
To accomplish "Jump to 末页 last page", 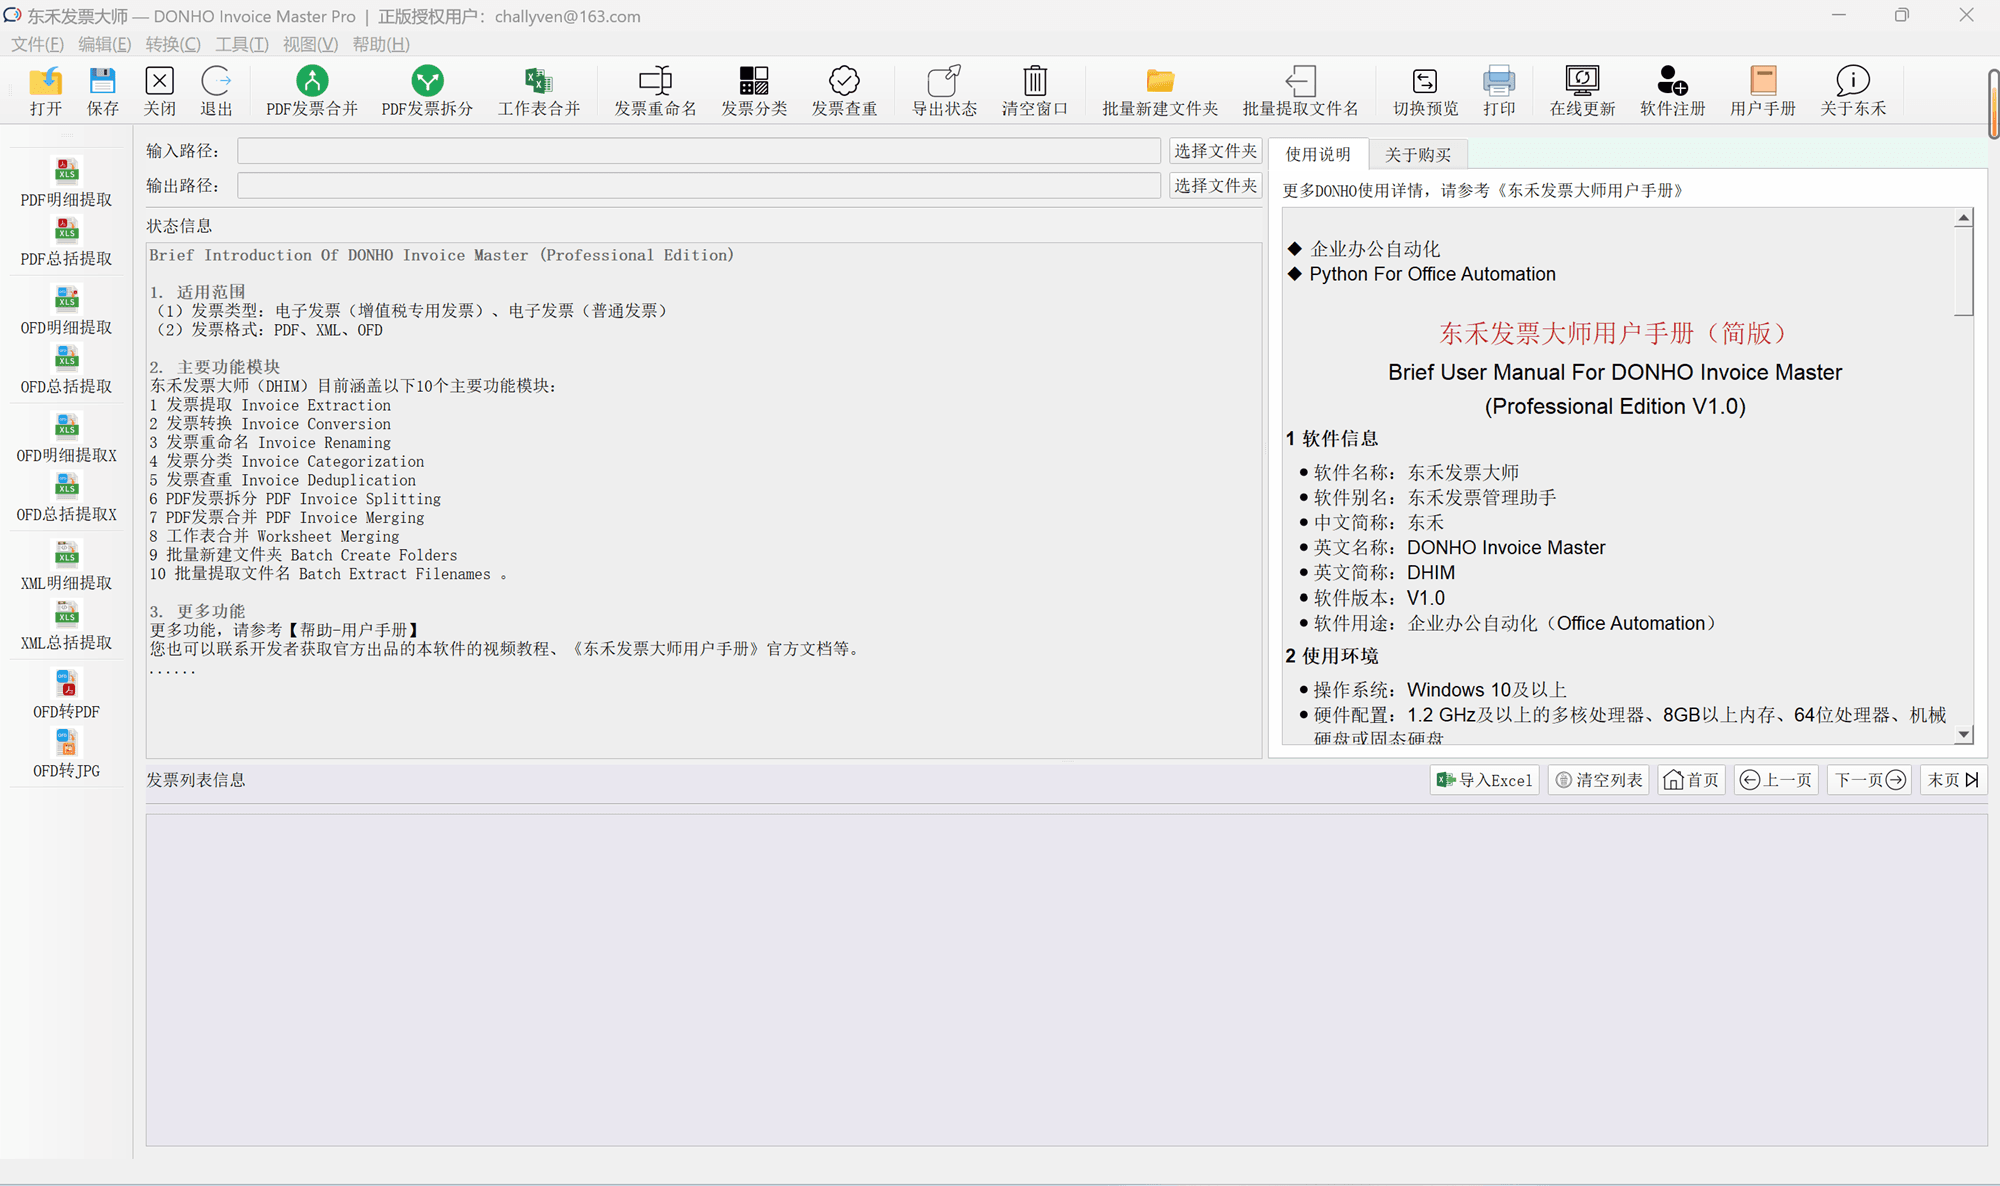I will 1953,780.
